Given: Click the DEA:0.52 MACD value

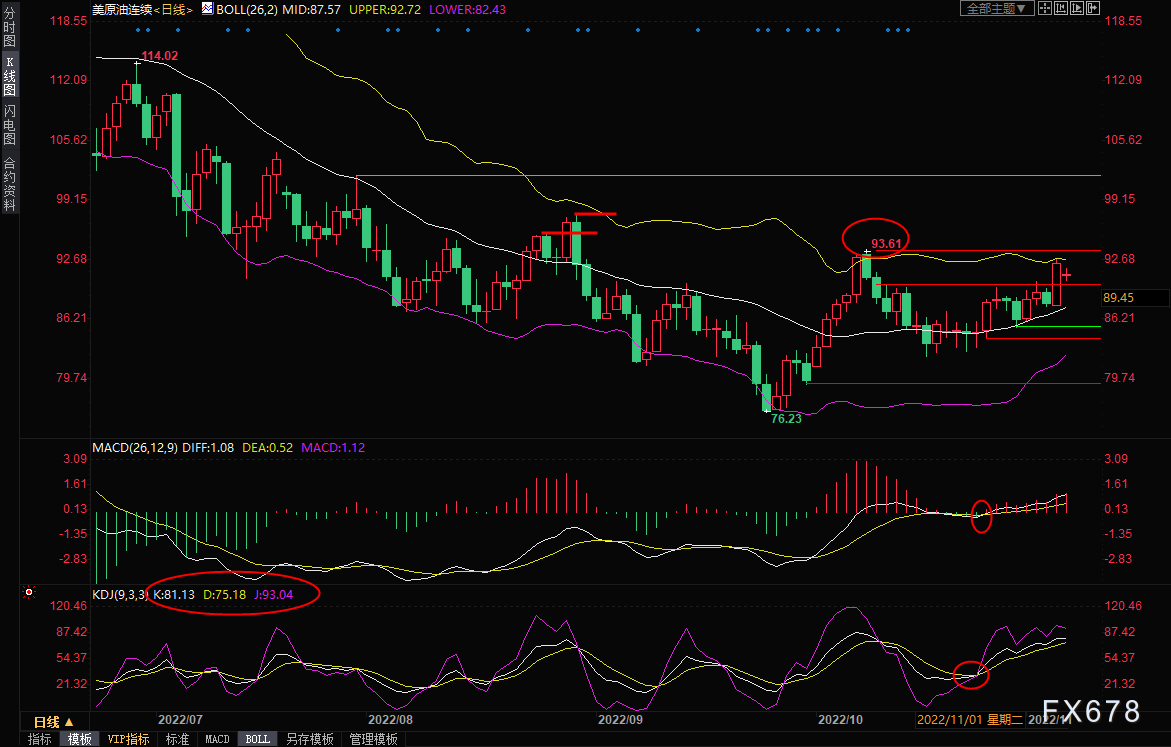Looking at the screenshot, I should [x=267, y=447].
